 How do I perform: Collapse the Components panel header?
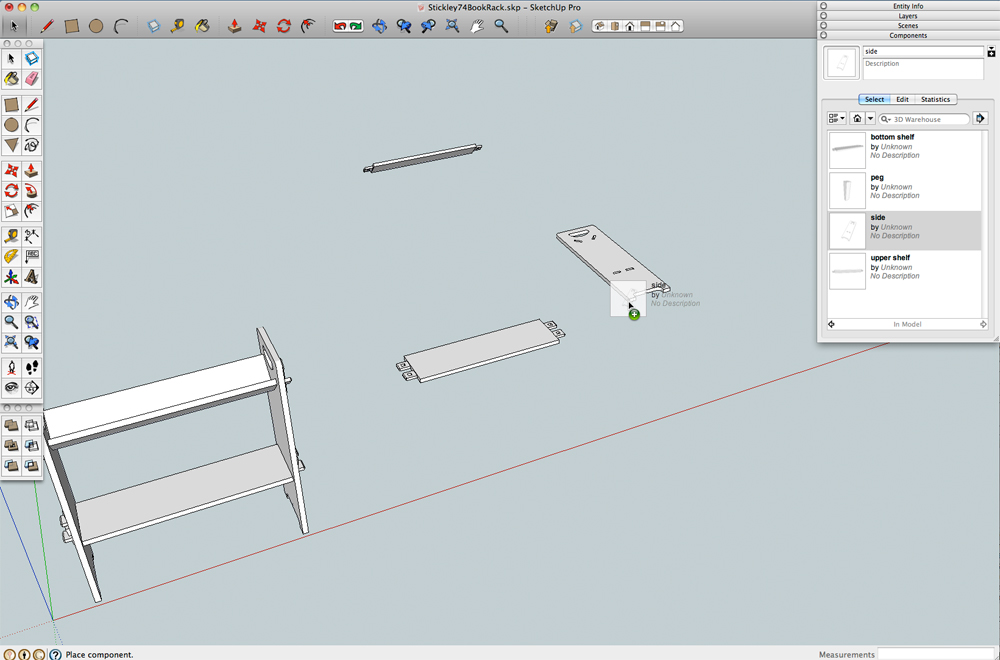908,36
